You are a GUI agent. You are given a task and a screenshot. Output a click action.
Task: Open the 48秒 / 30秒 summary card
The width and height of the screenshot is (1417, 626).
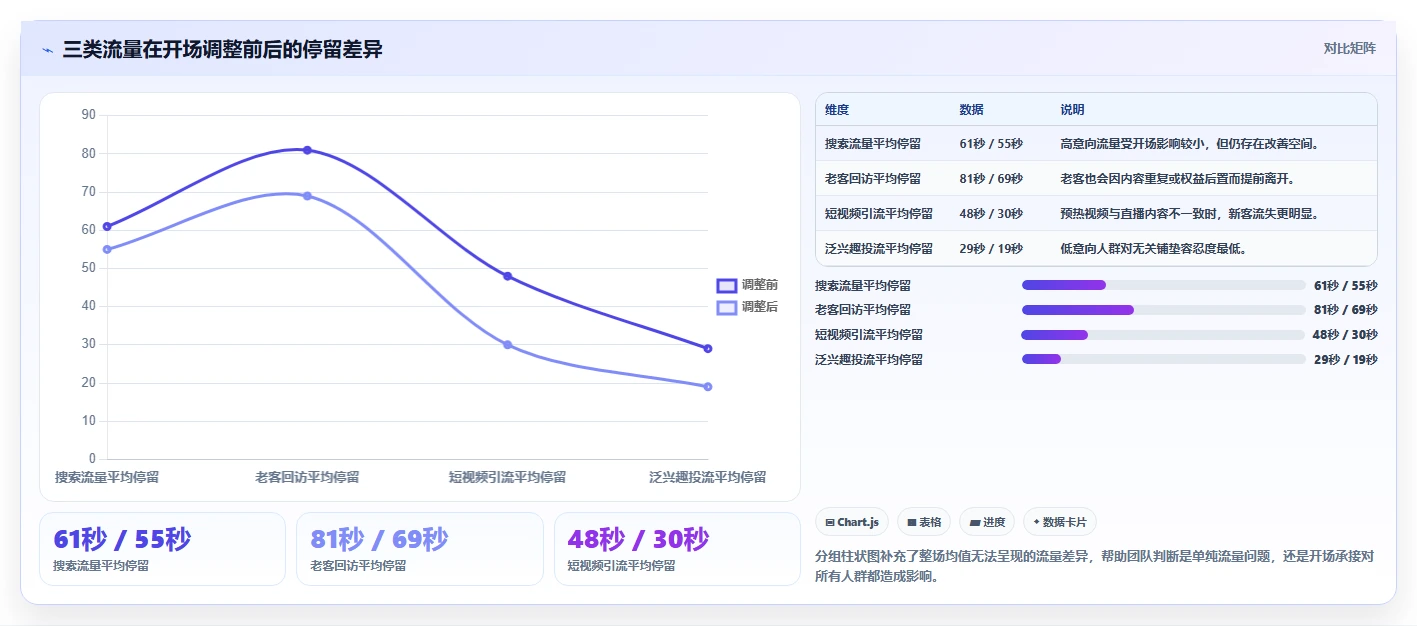pyautogui.click(x=677, y=549)
